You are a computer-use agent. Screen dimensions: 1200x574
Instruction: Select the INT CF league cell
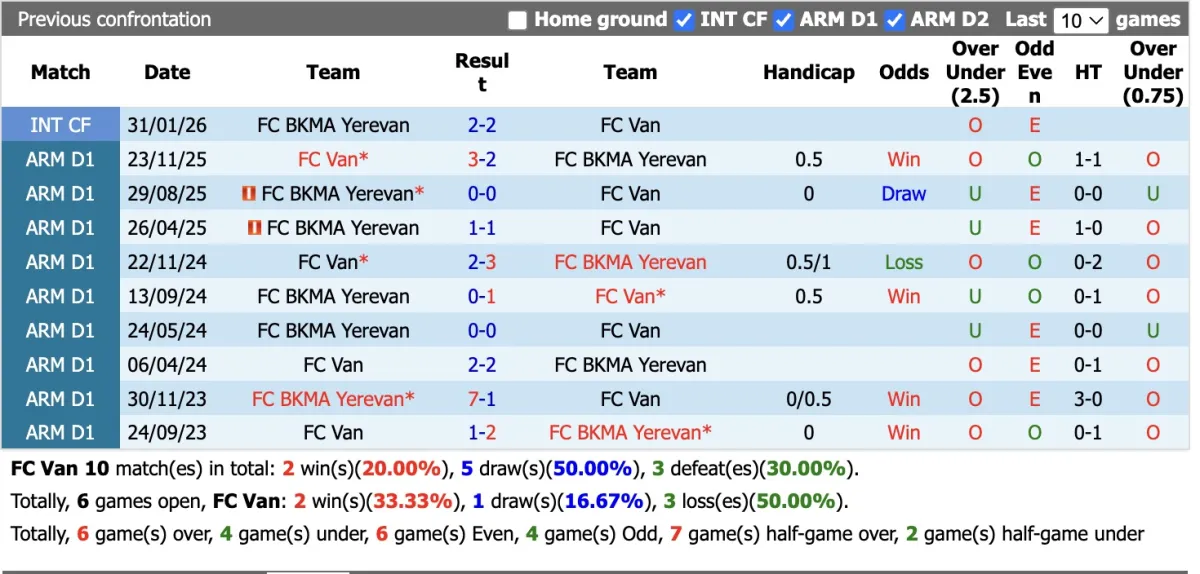point(60,125)
